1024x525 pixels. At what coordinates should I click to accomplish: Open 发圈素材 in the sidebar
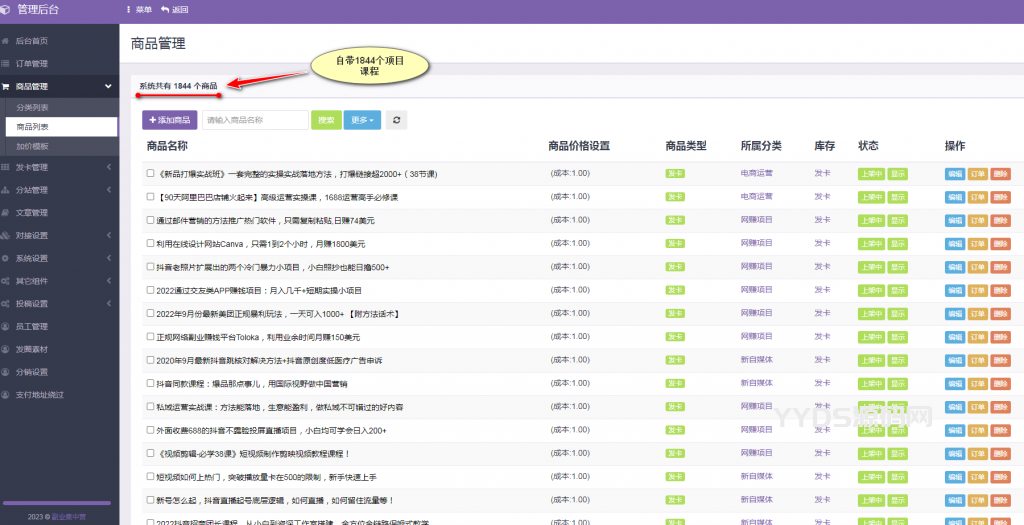tap(32, 350)
